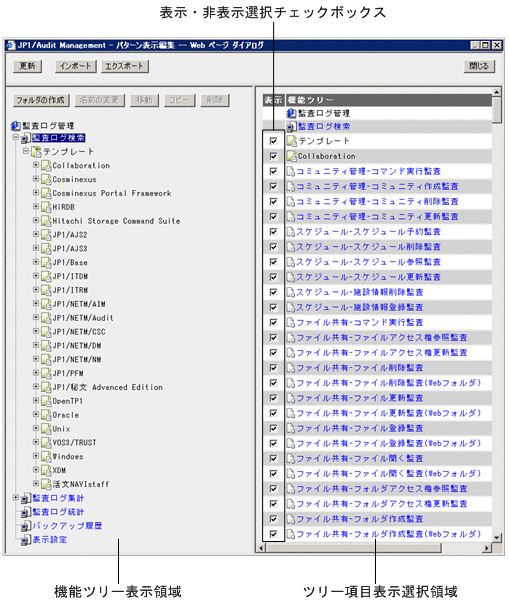509x604 pixels.
Task: Click the Windows folder icon
Action: pyautogui.click(x=46, y=457)
